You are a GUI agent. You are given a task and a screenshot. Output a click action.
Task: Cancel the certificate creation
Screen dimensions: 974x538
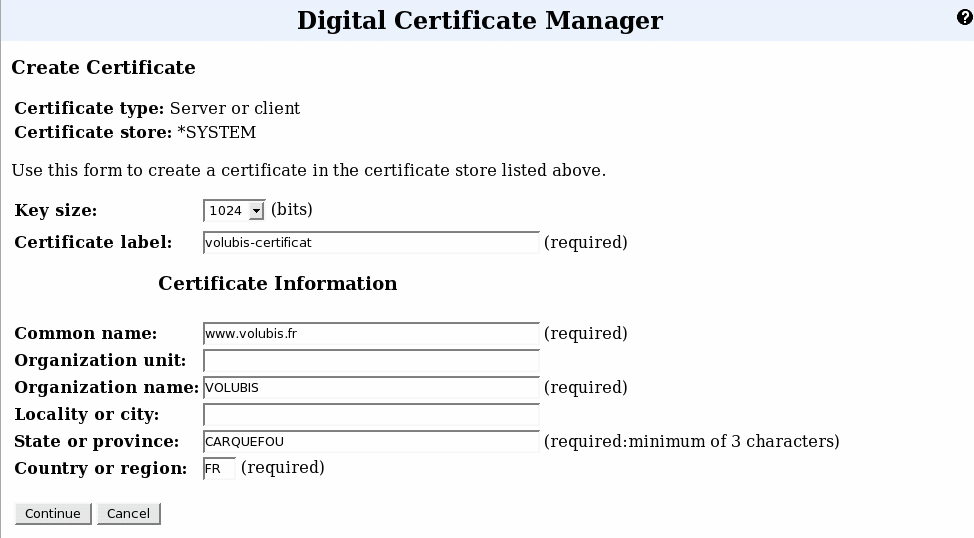pyautogui.click(x=129, y=514)
